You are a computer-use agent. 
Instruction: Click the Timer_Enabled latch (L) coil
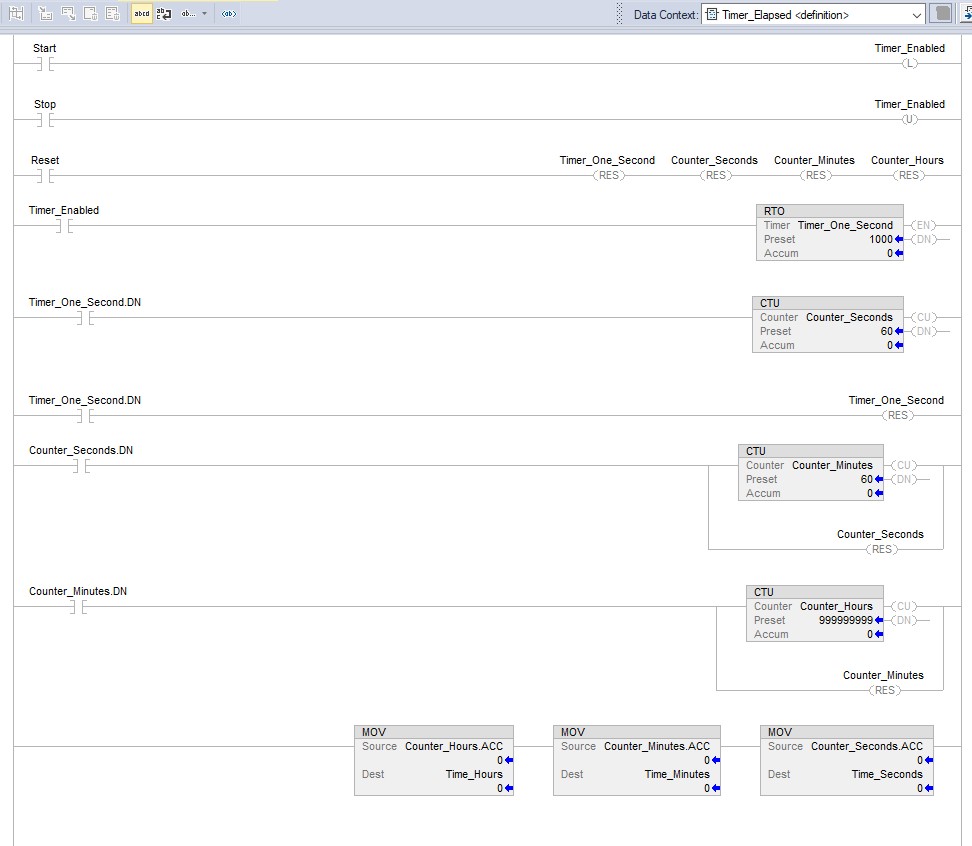click(908, 64)
